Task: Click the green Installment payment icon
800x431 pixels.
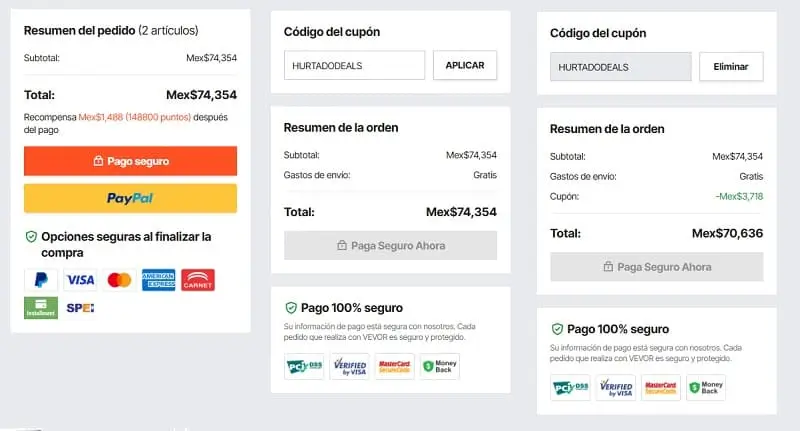Action: 41,308
